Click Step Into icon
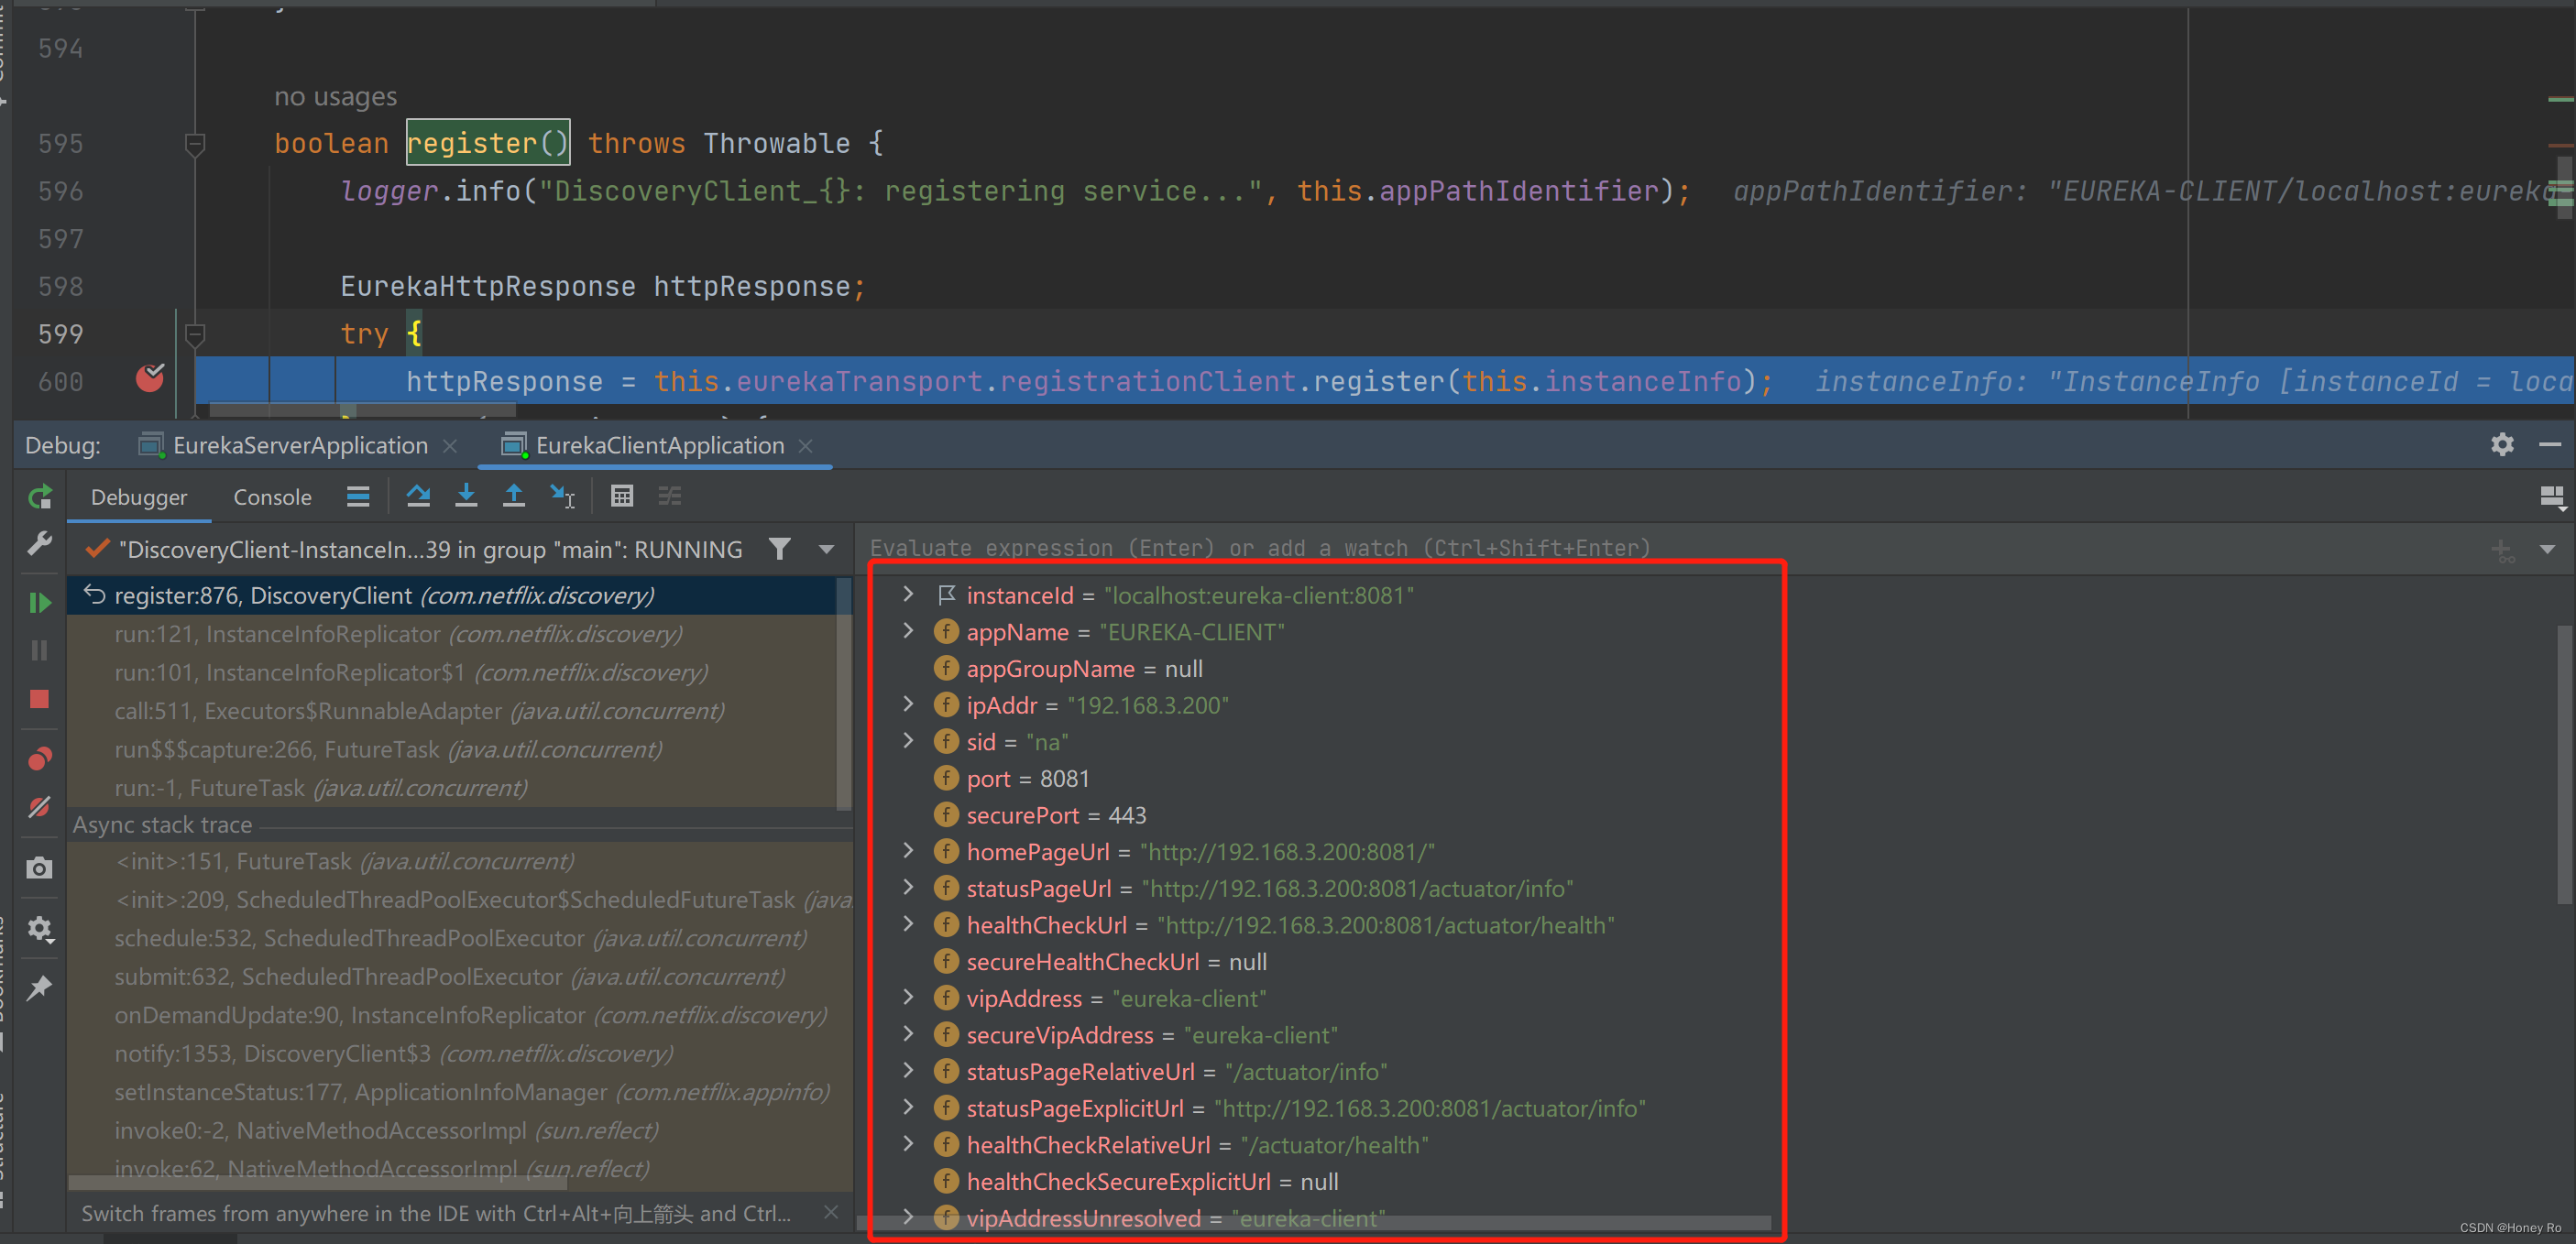The width and height of the screenshot is (2576, 1244). pyautogui.click(x=466, y=496)
